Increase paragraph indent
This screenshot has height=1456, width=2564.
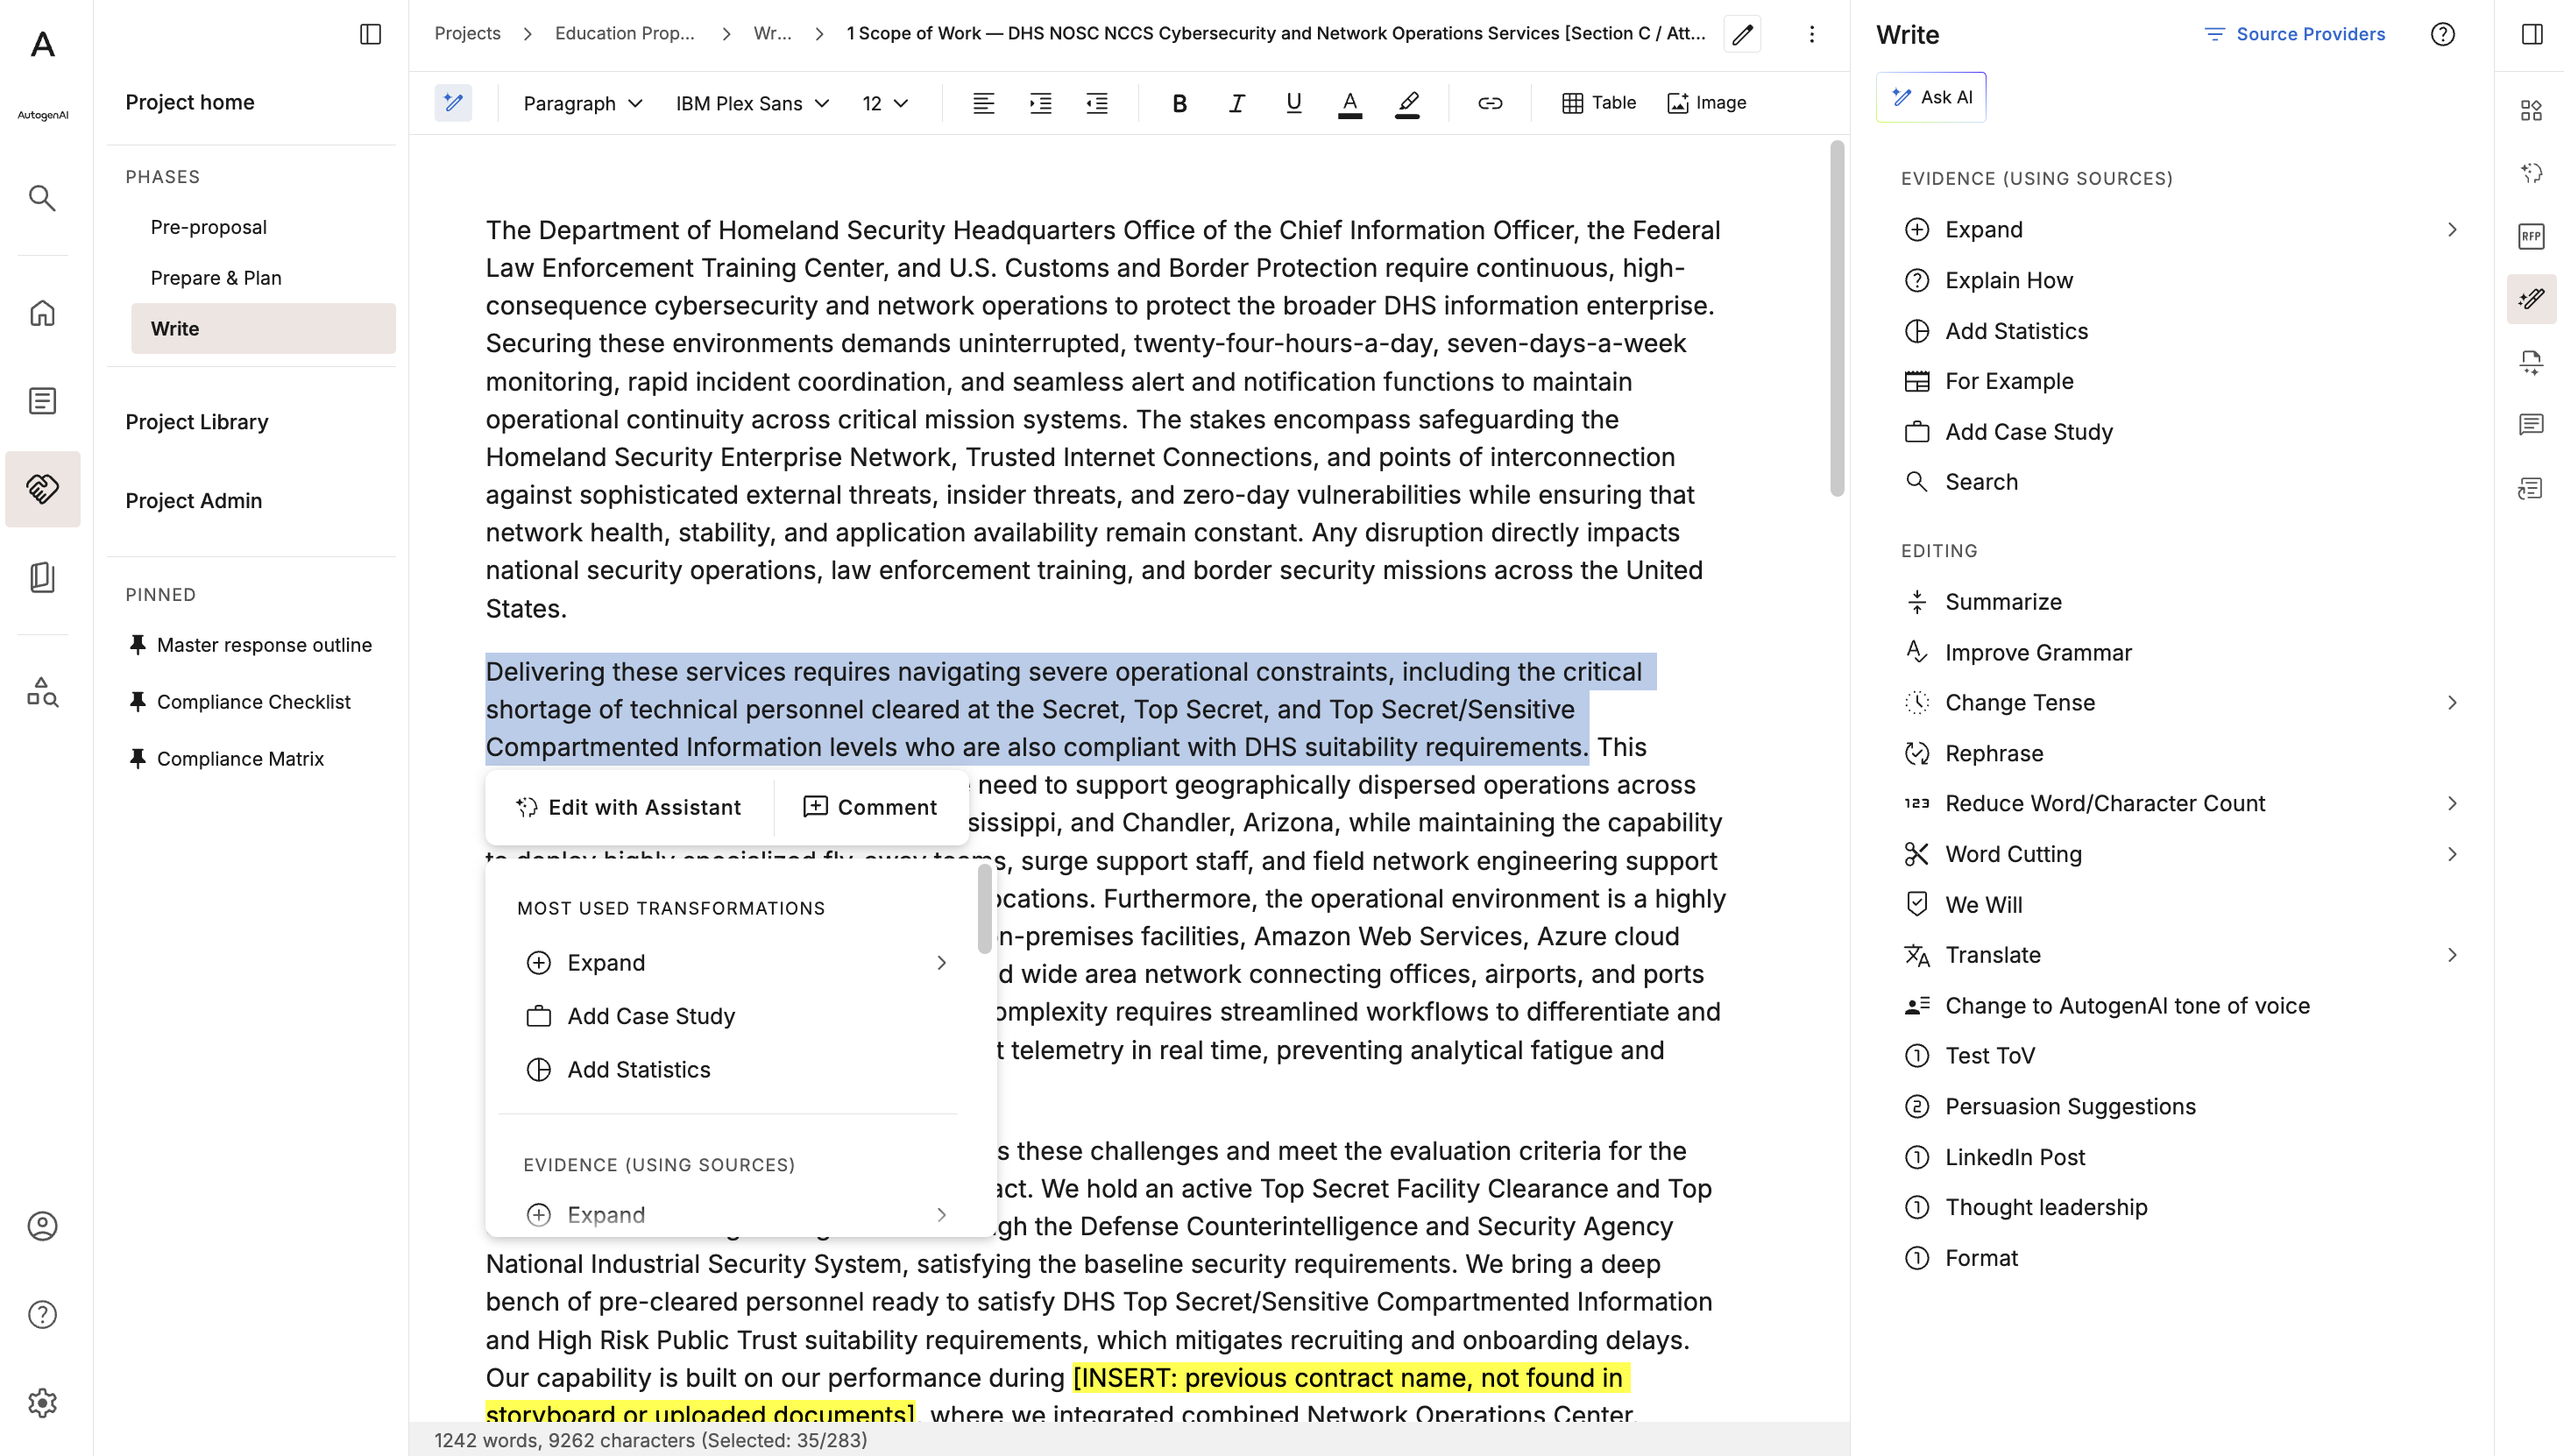[x=1040, y=103]
